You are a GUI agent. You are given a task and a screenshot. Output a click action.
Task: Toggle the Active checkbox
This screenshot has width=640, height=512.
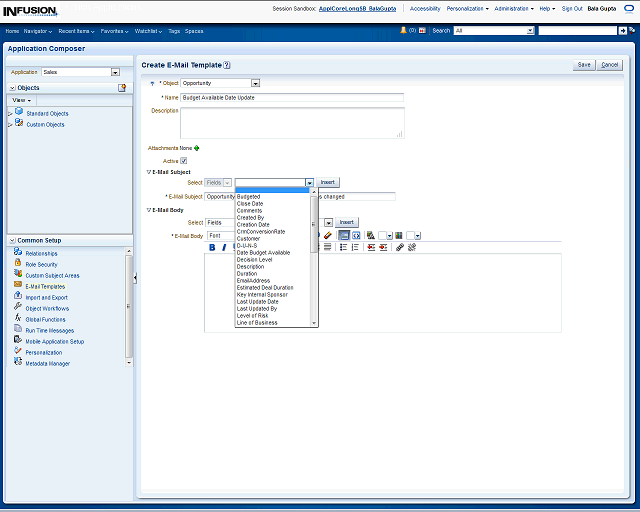click(184, 160)
